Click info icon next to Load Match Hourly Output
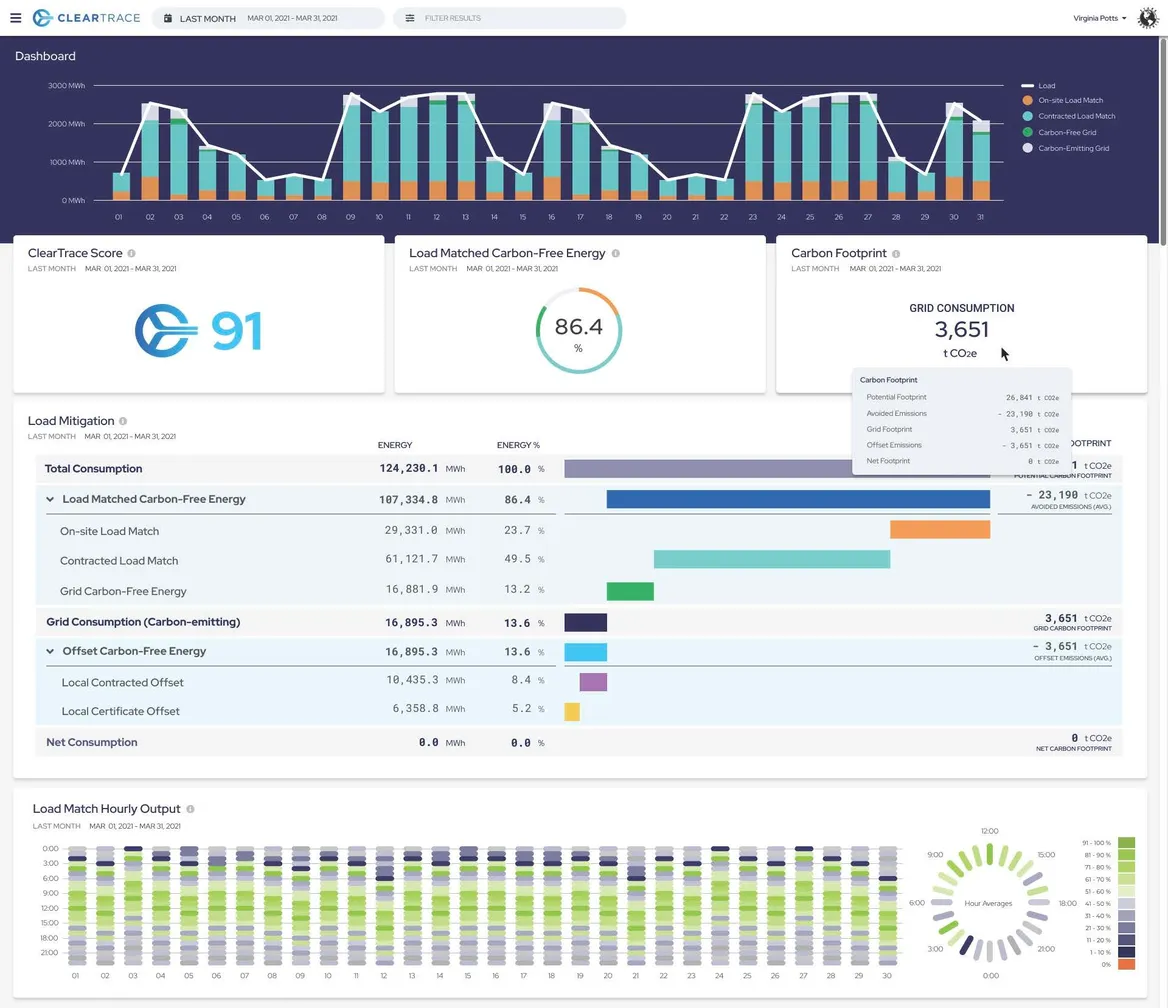The height and width of the screenshot is (1008, 1168). point(190,809)
